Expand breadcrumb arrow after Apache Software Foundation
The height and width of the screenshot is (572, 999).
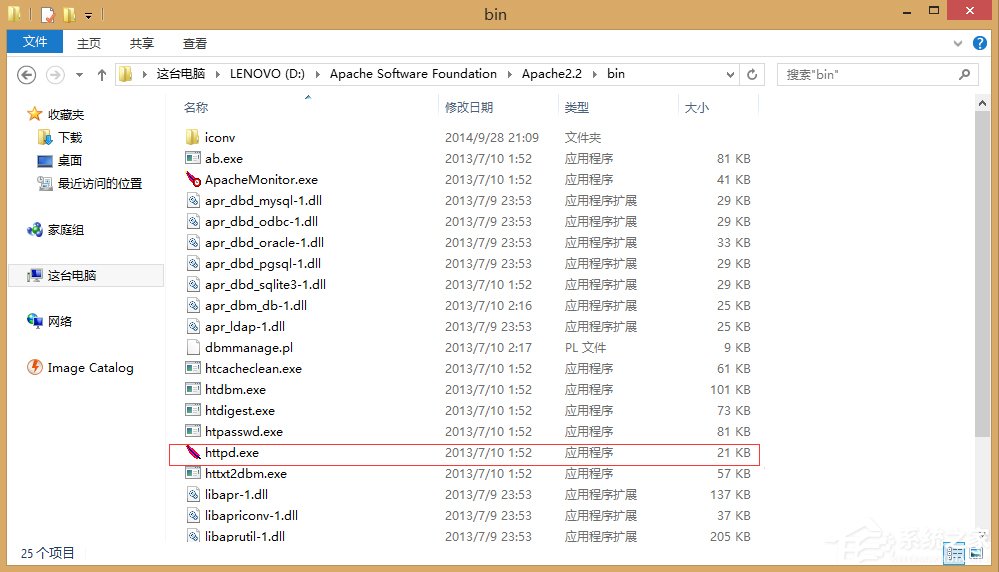509,75
